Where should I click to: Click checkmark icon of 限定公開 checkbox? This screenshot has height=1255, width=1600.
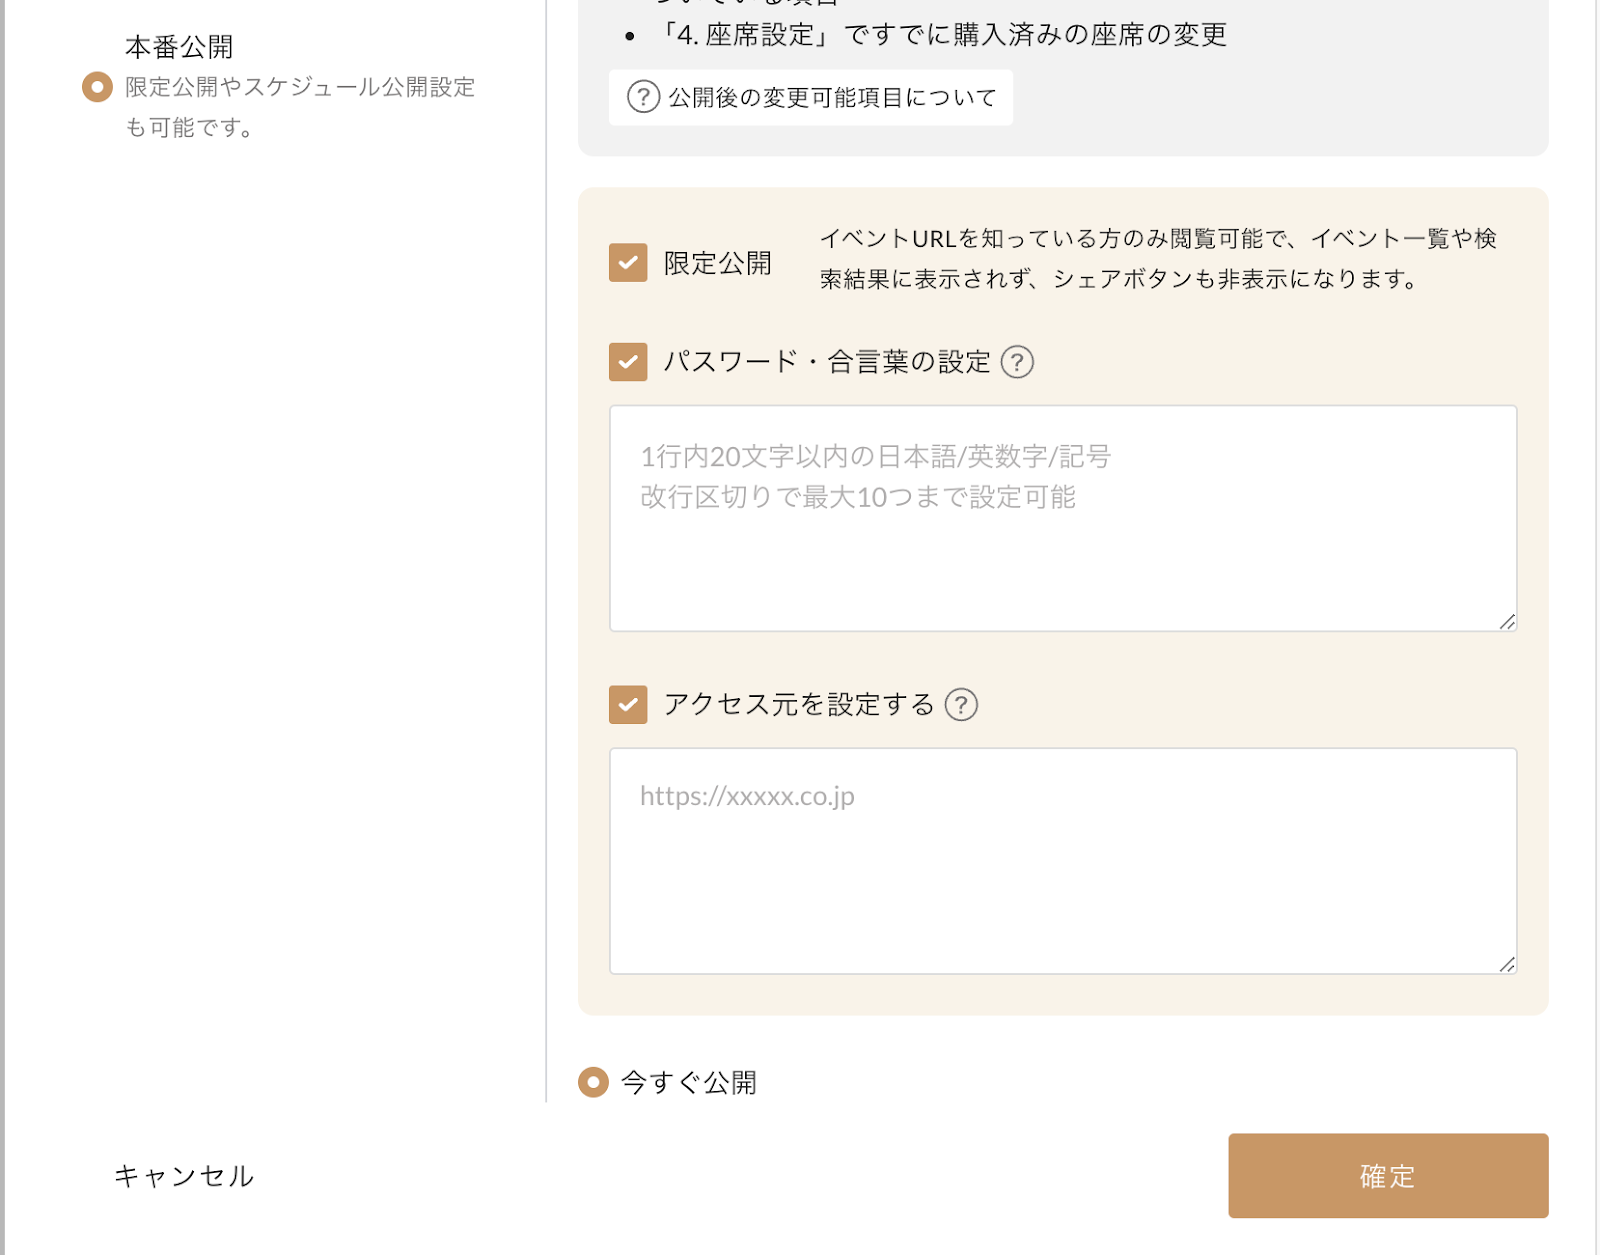(628, 262)
